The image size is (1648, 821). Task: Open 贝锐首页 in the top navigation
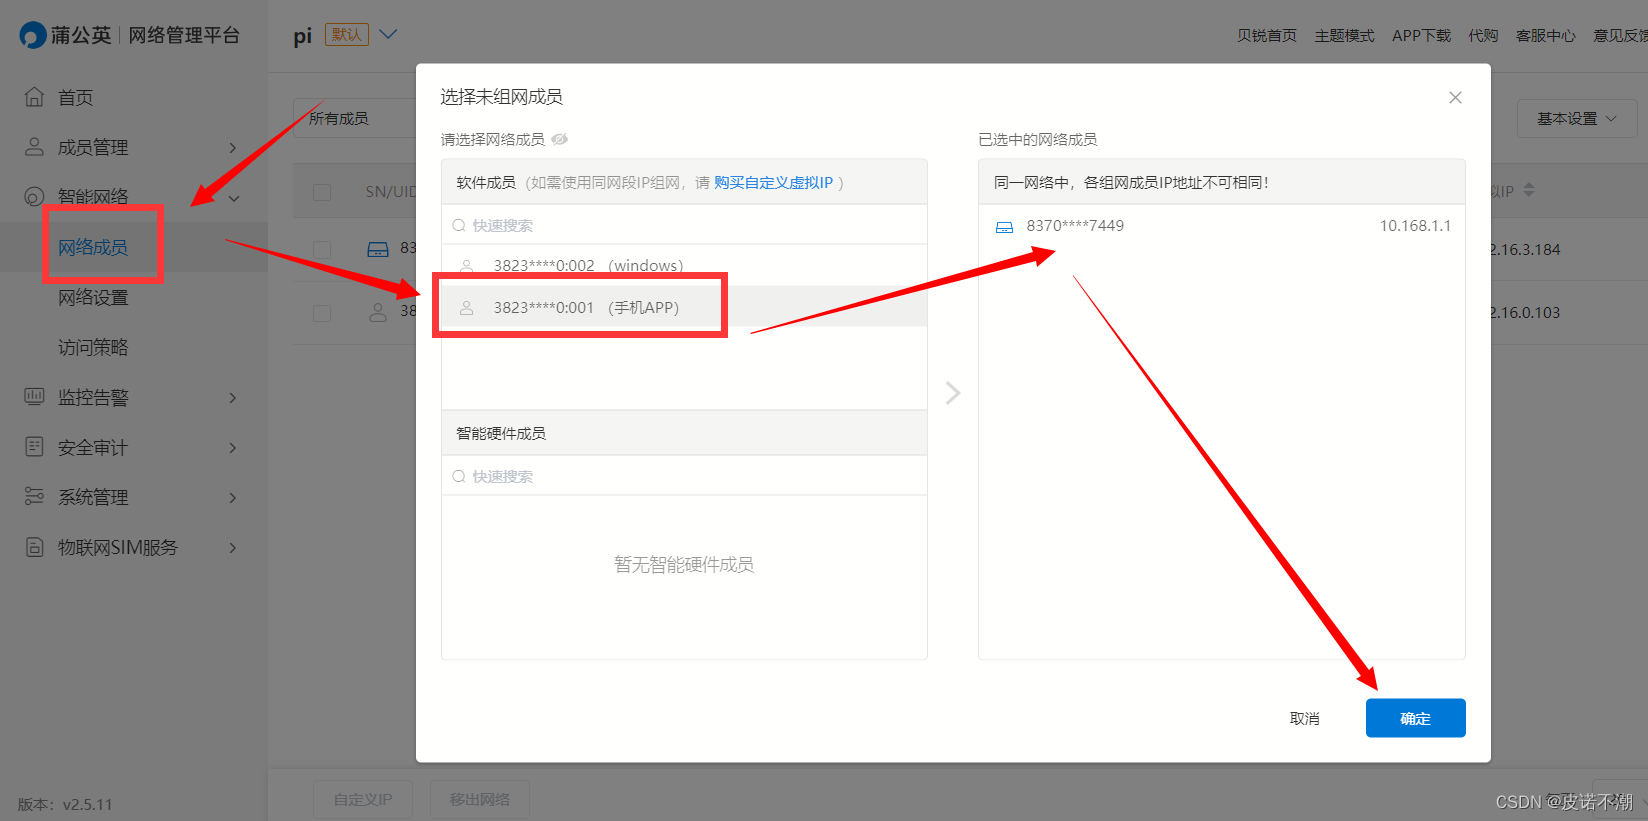pos(1266,35)
